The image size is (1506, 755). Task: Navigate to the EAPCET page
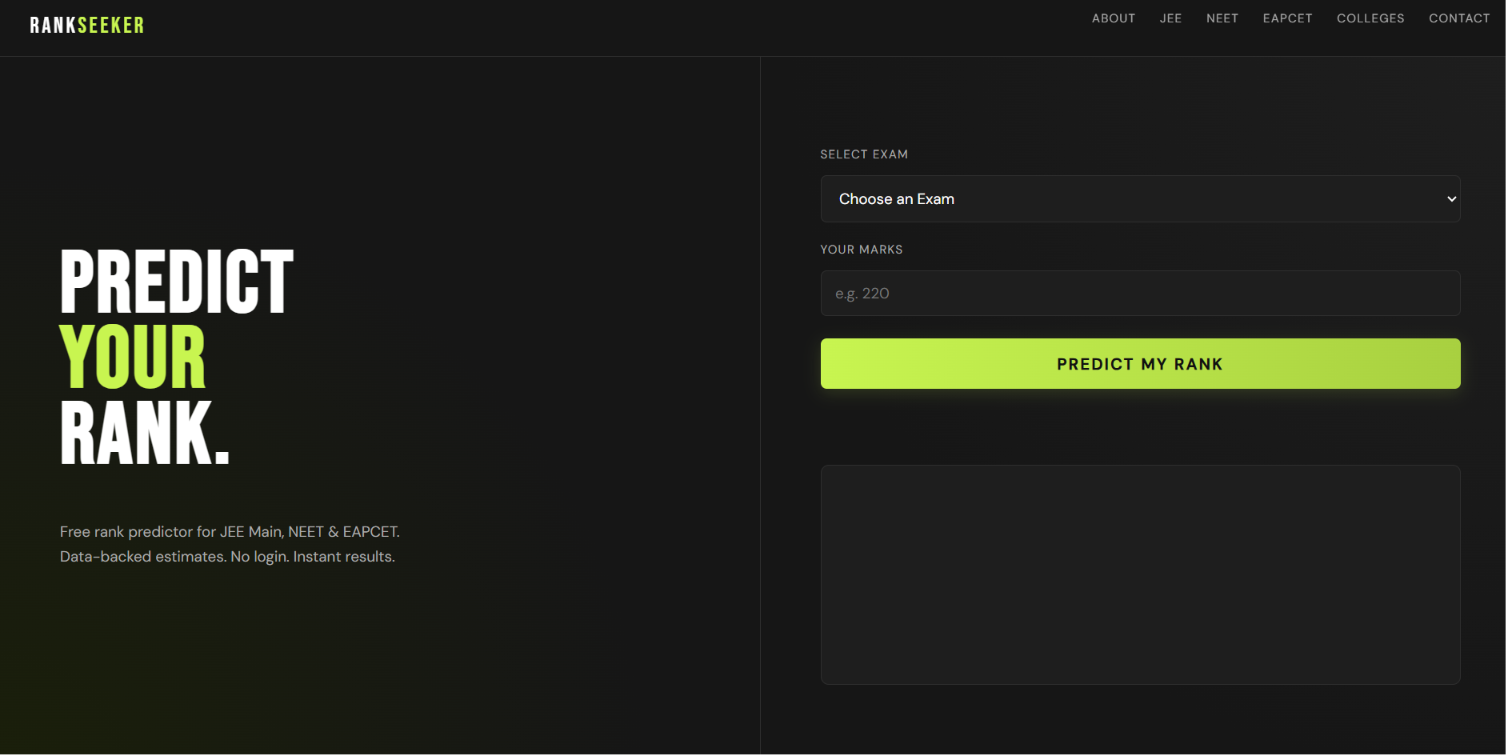(1287, 18)
